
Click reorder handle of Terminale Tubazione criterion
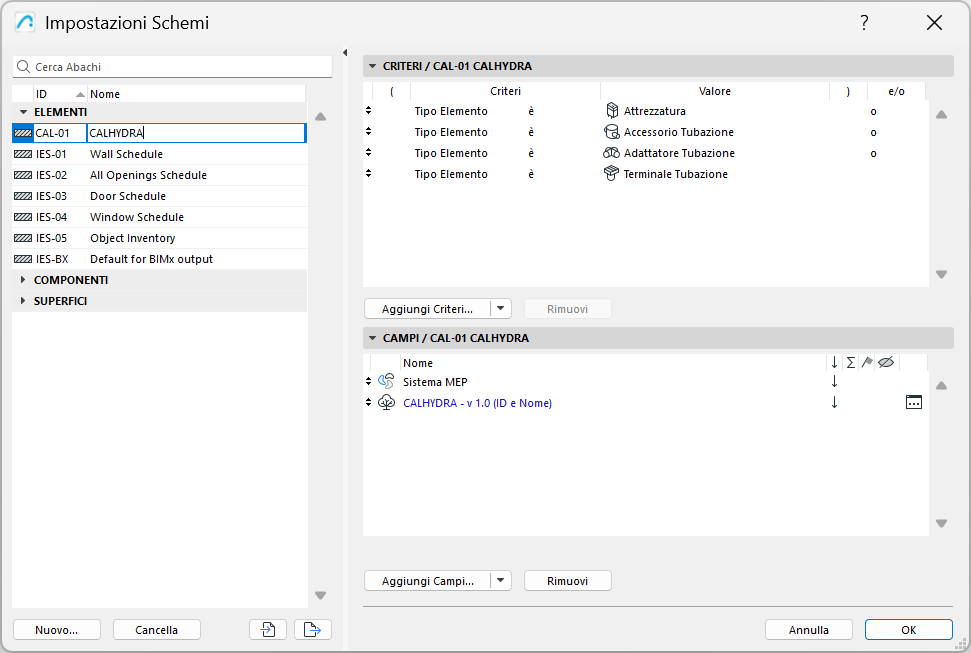368,173
